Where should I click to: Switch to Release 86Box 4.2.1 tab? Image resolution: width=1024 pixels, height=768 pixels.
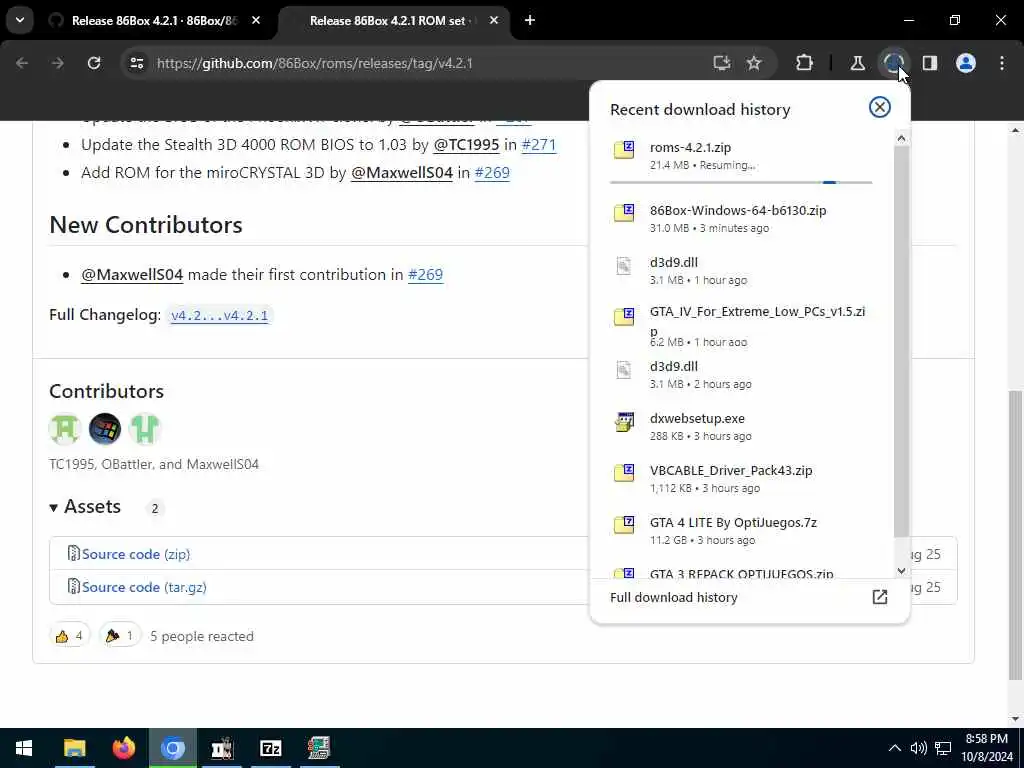pos(153,20)
